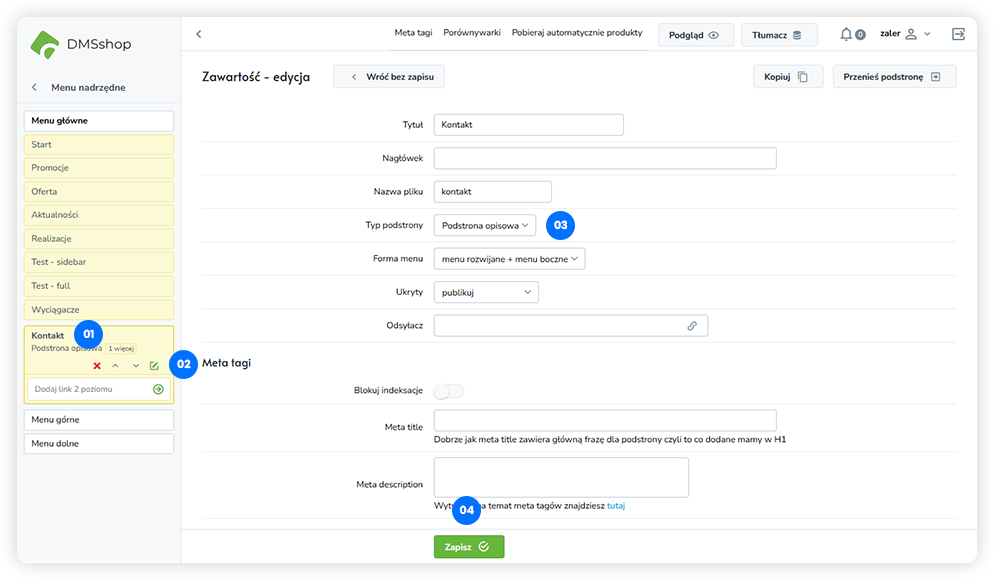Click into the Meta title input field
Screen dimensions: 994x580
click(x=605, y=420)
